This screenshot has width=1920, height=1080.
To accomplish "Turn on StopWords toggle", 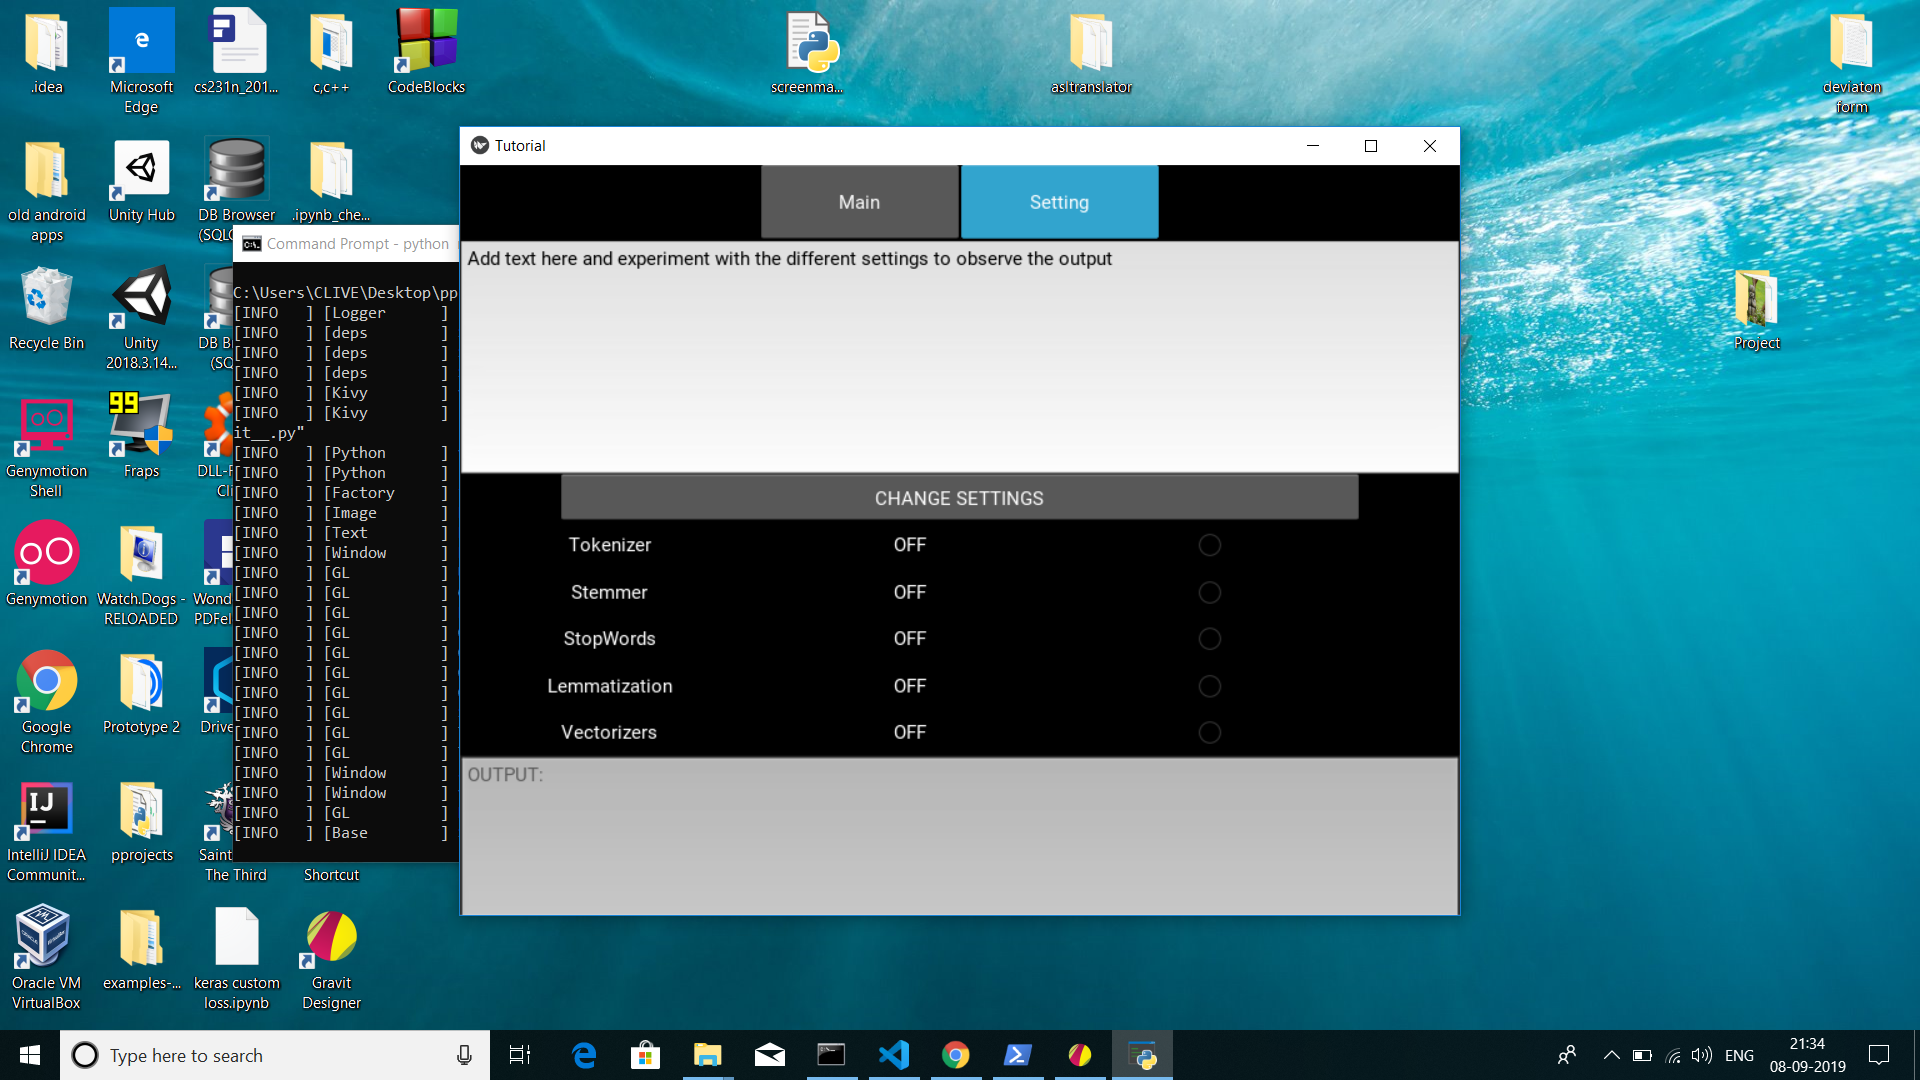I will click(1209, 639).
